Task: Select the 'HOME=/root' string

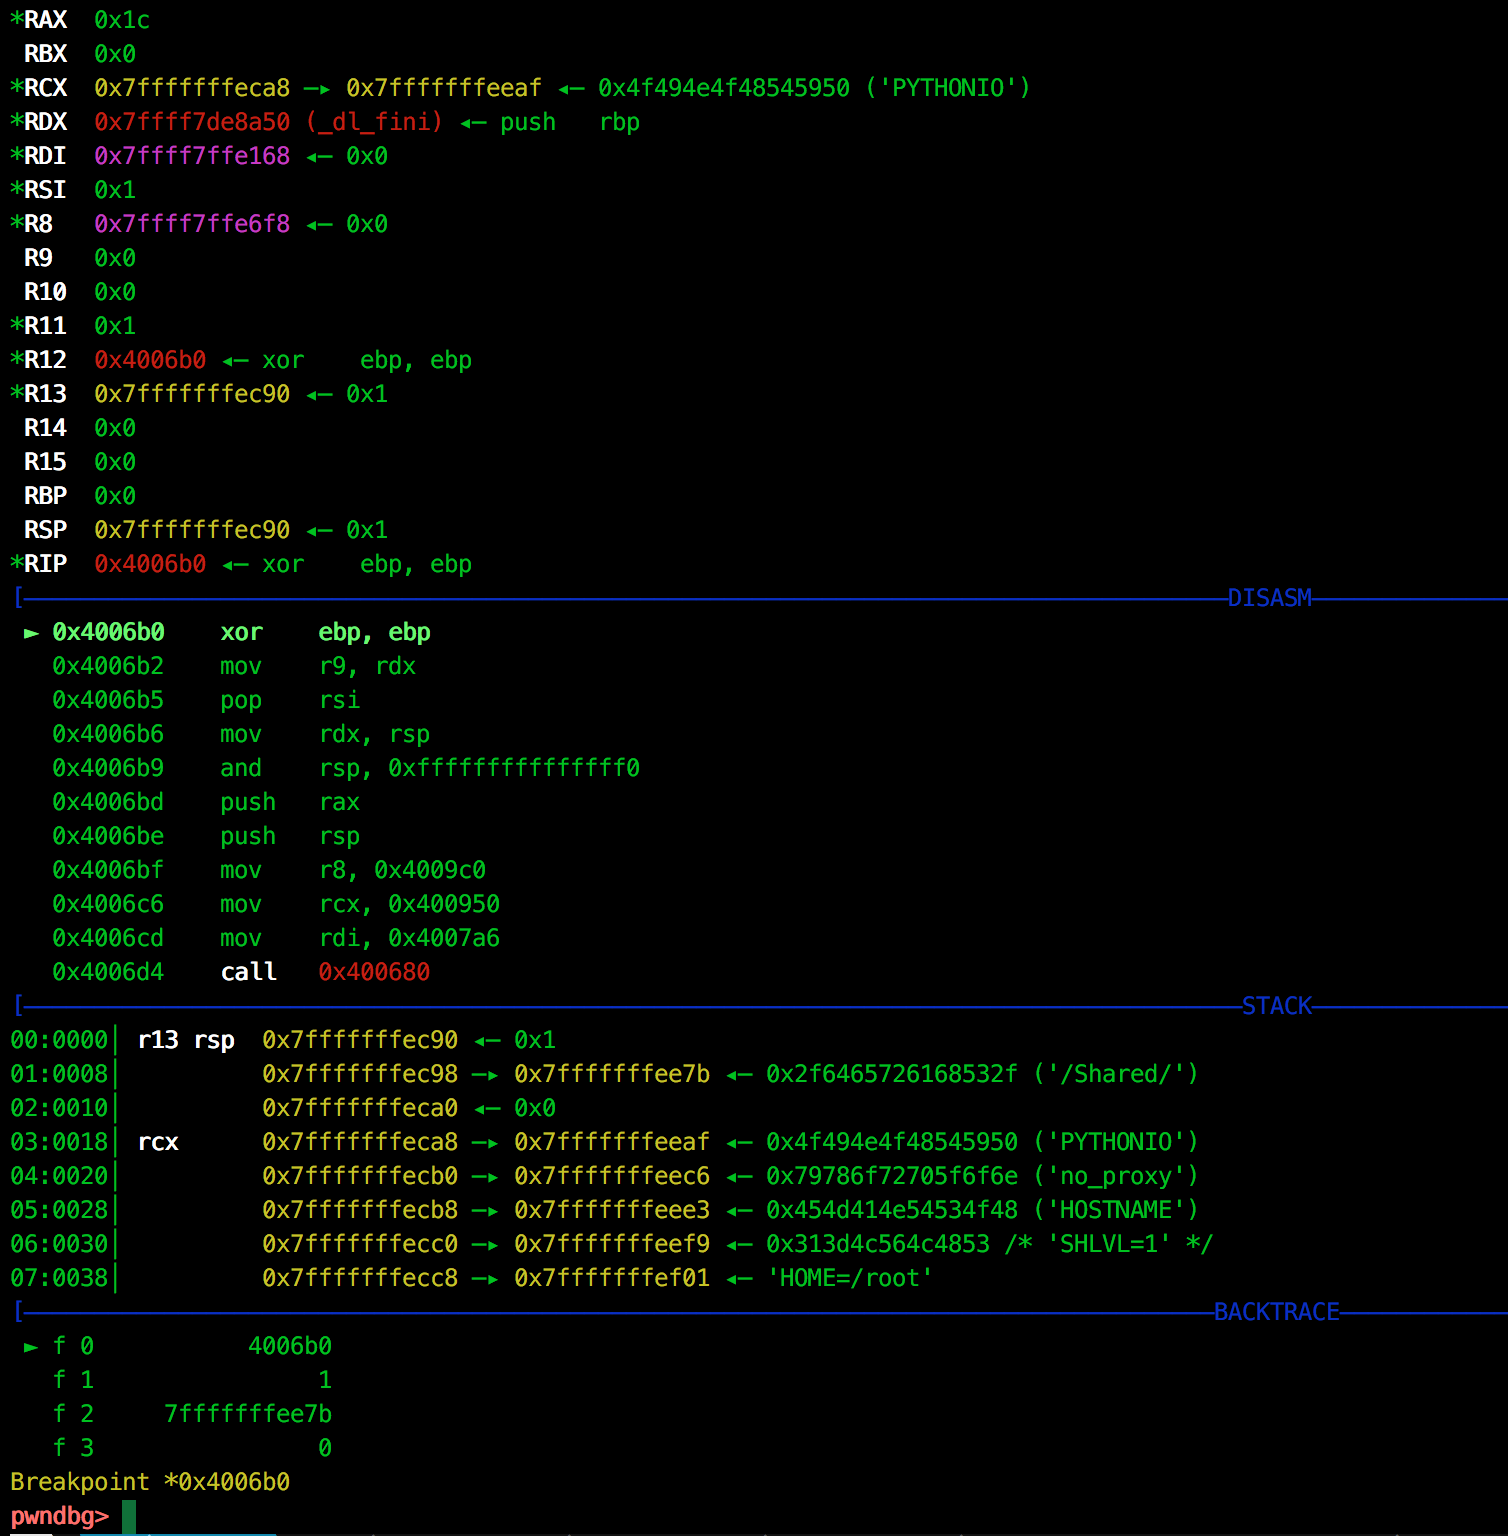Action: click(850, 1278)
